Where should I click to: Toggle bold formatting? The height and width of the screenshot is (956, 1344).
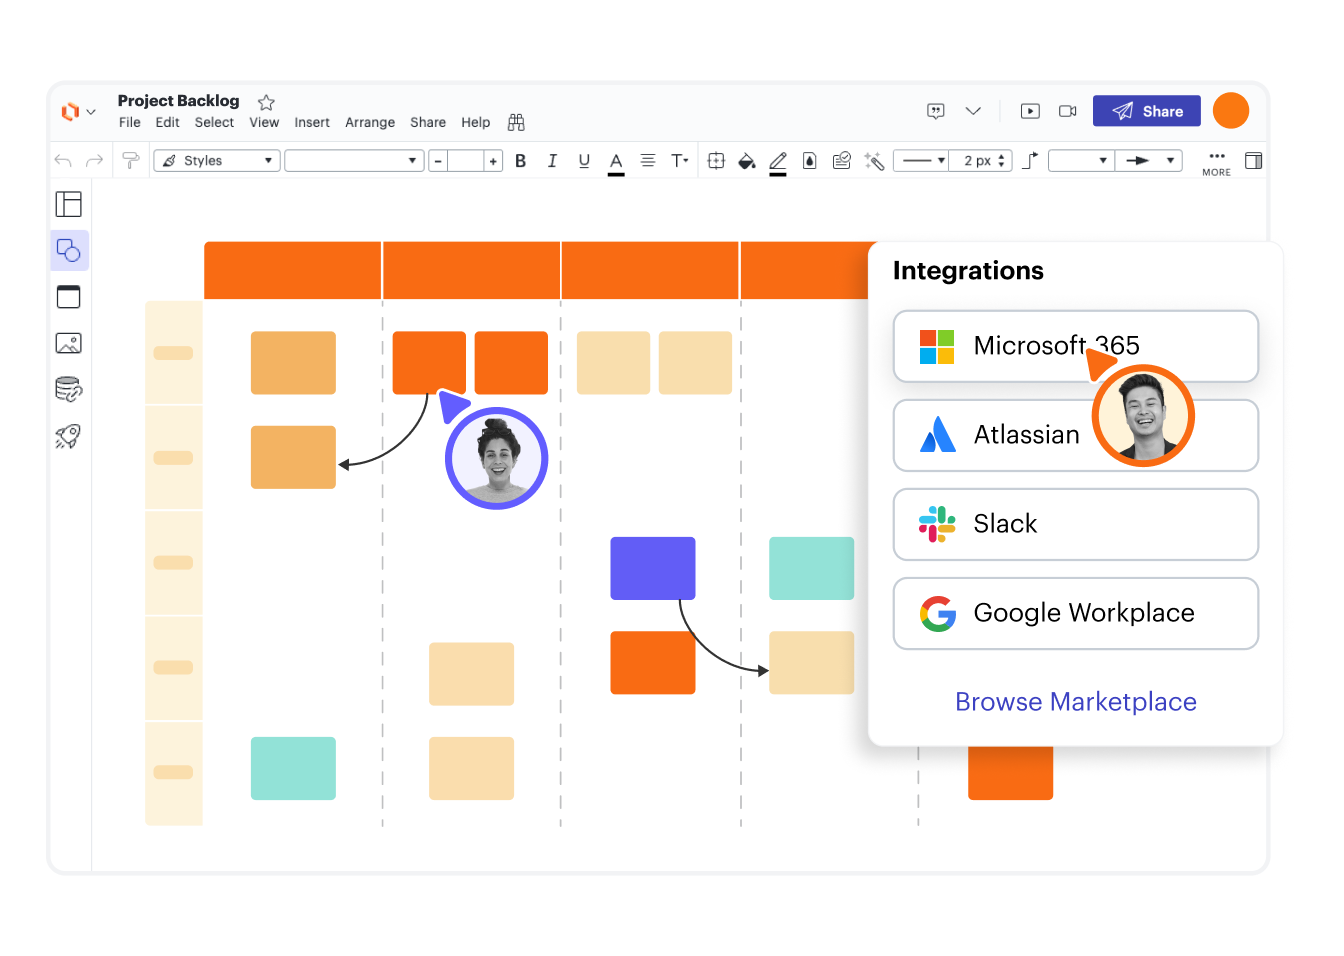(x=520, y=161)
